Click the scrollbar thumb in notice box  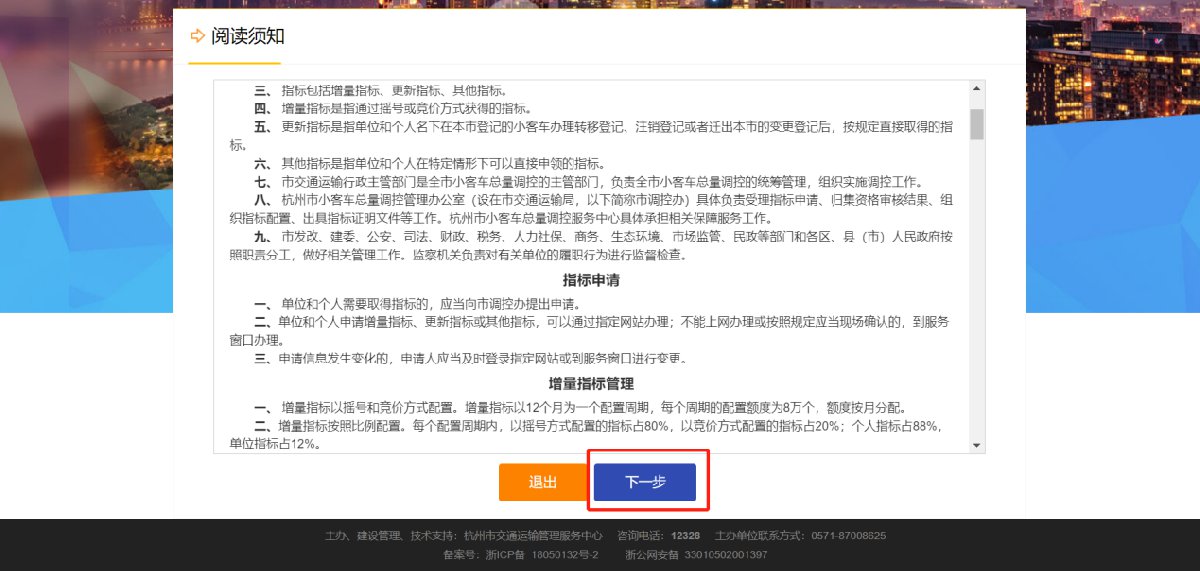(x=977, y=122)
